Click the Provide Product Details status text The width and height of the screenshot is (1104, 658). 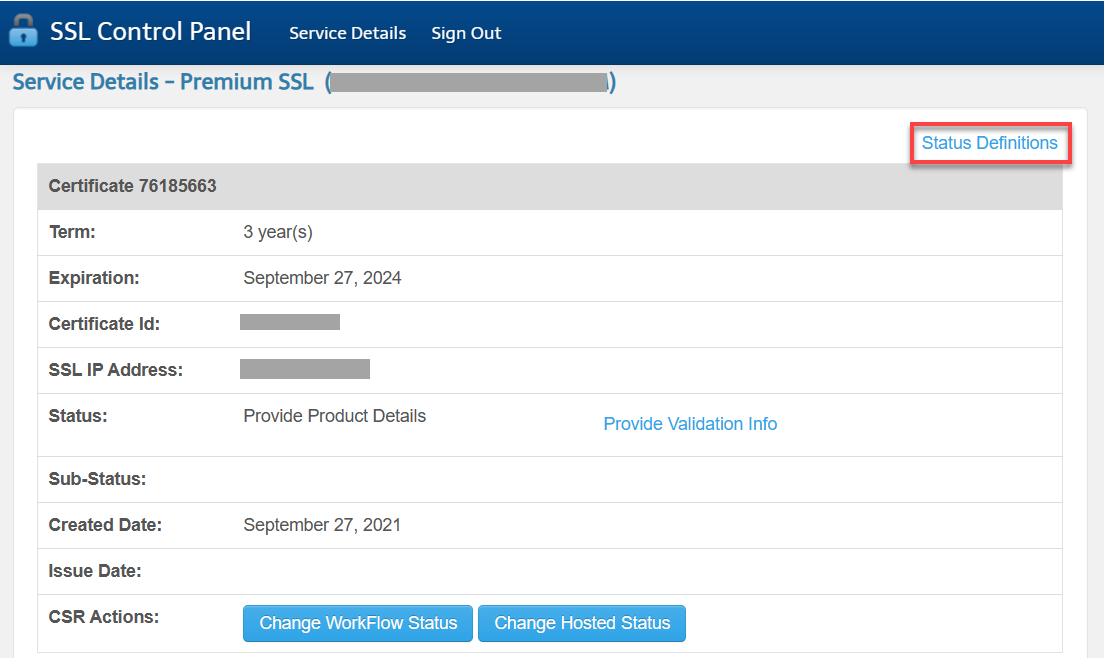pyautogui.click(x=334, y=416)
